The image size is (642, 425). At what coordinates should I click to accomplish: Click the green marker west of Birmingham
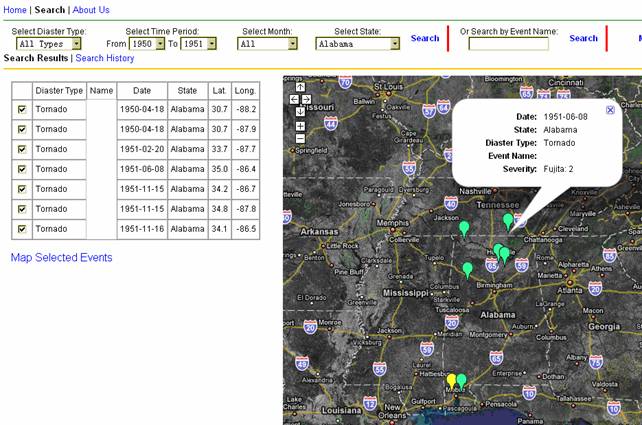[467, 269]
